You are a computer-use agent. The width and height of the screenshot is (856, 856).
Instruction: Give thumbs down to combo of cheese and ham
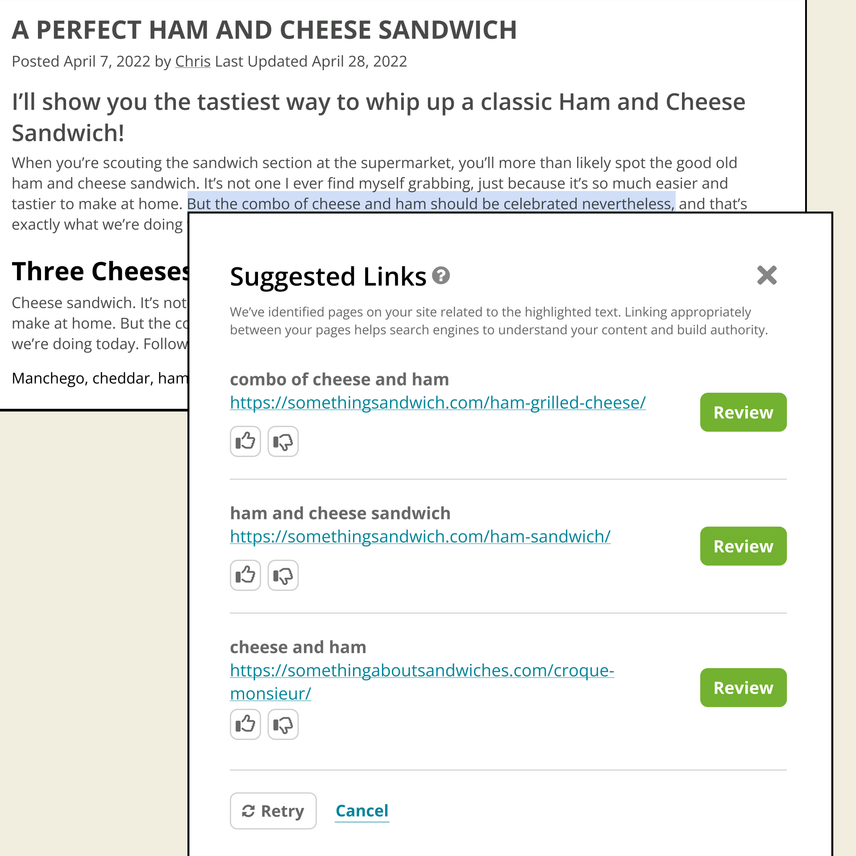[283, 441]
